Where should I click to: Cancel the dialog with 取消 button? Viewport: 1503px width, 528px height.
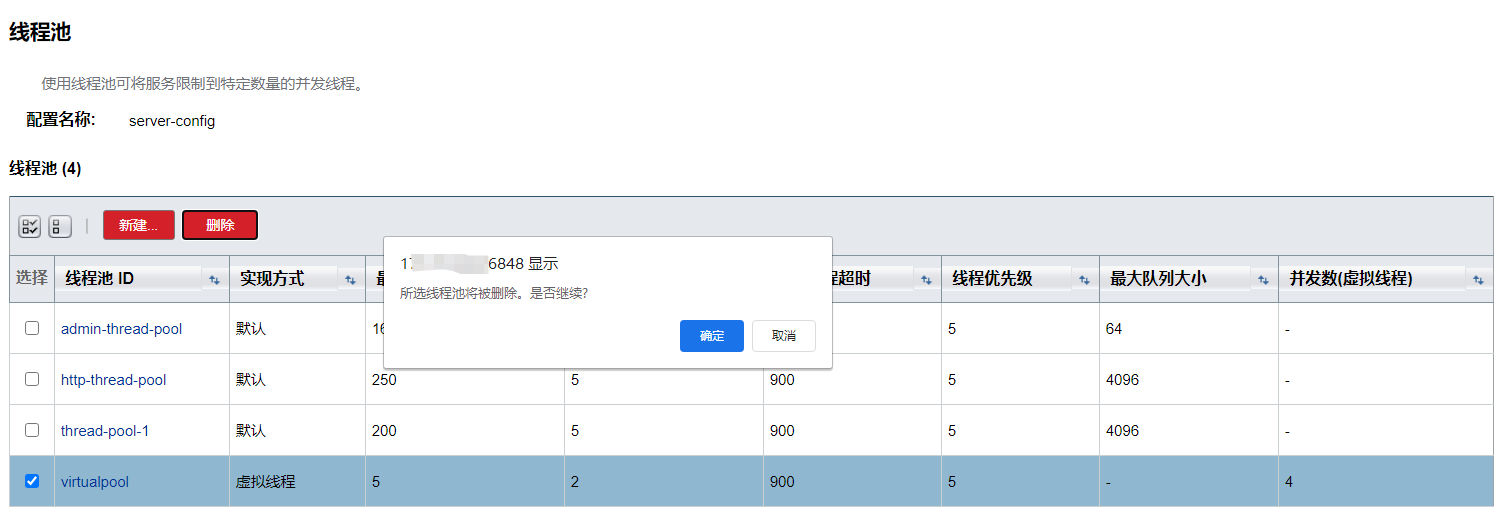coord(784,336)
